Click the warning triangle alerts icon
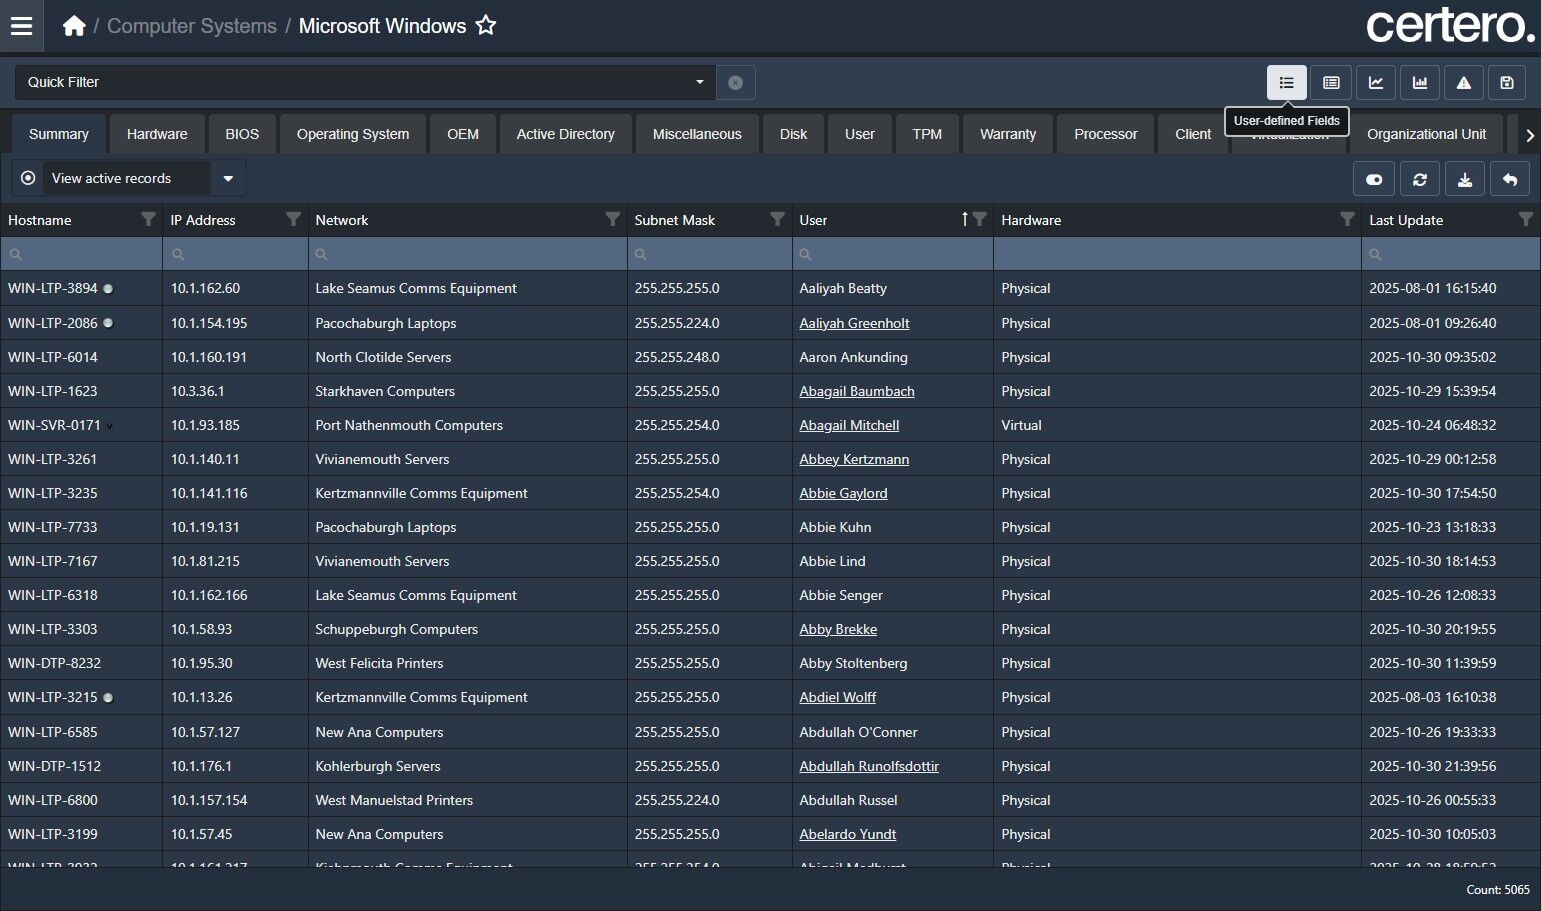This screenshot has width=1541, height=911. pos(1463,83)
